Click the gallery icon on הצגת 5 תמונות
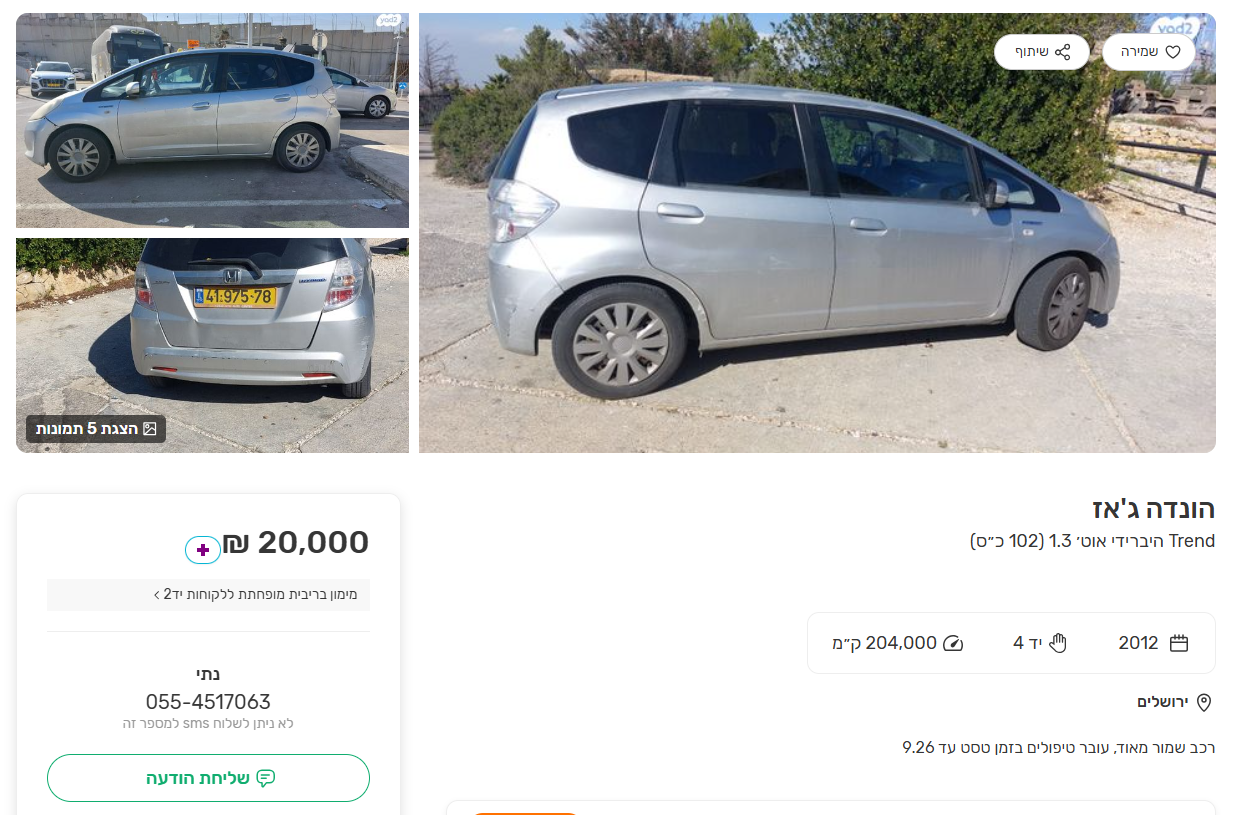Viewport: 1260px width, 815px height. click(150, 429)
